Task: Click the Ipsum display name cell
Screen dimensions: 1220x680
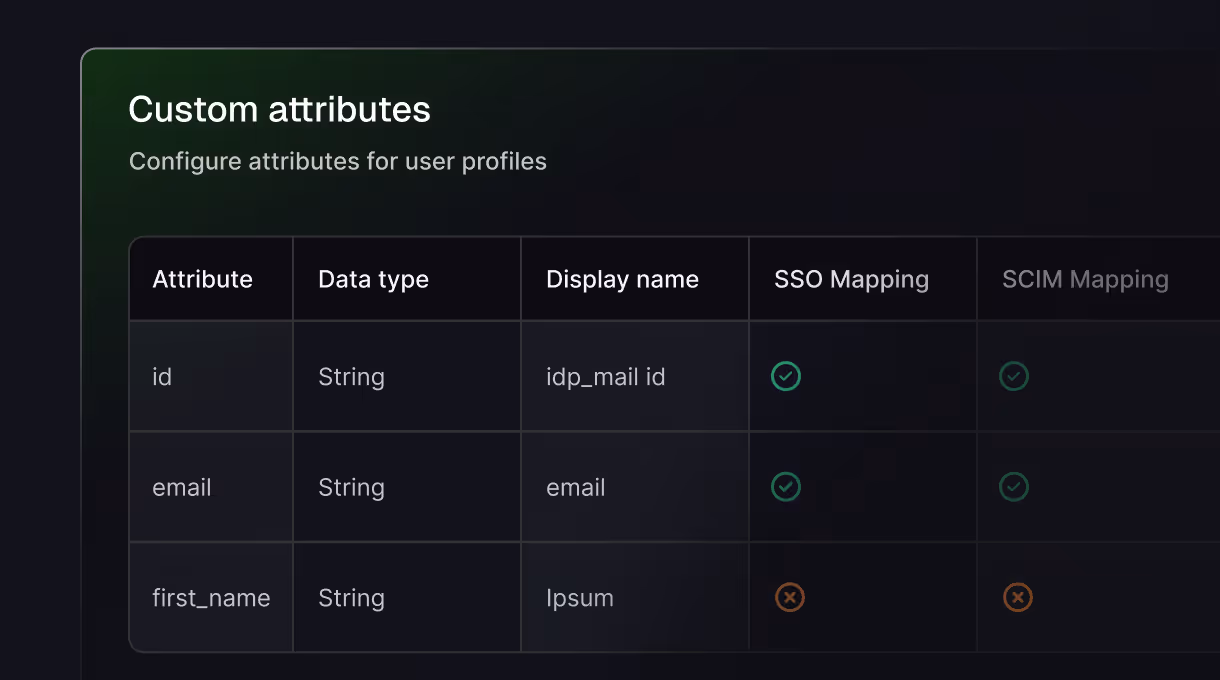Action: pos(580,598)
